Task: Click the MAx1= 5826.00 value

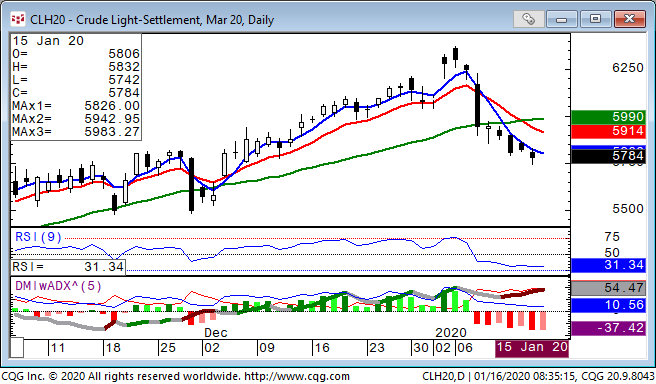Action: tap(76, 106)
